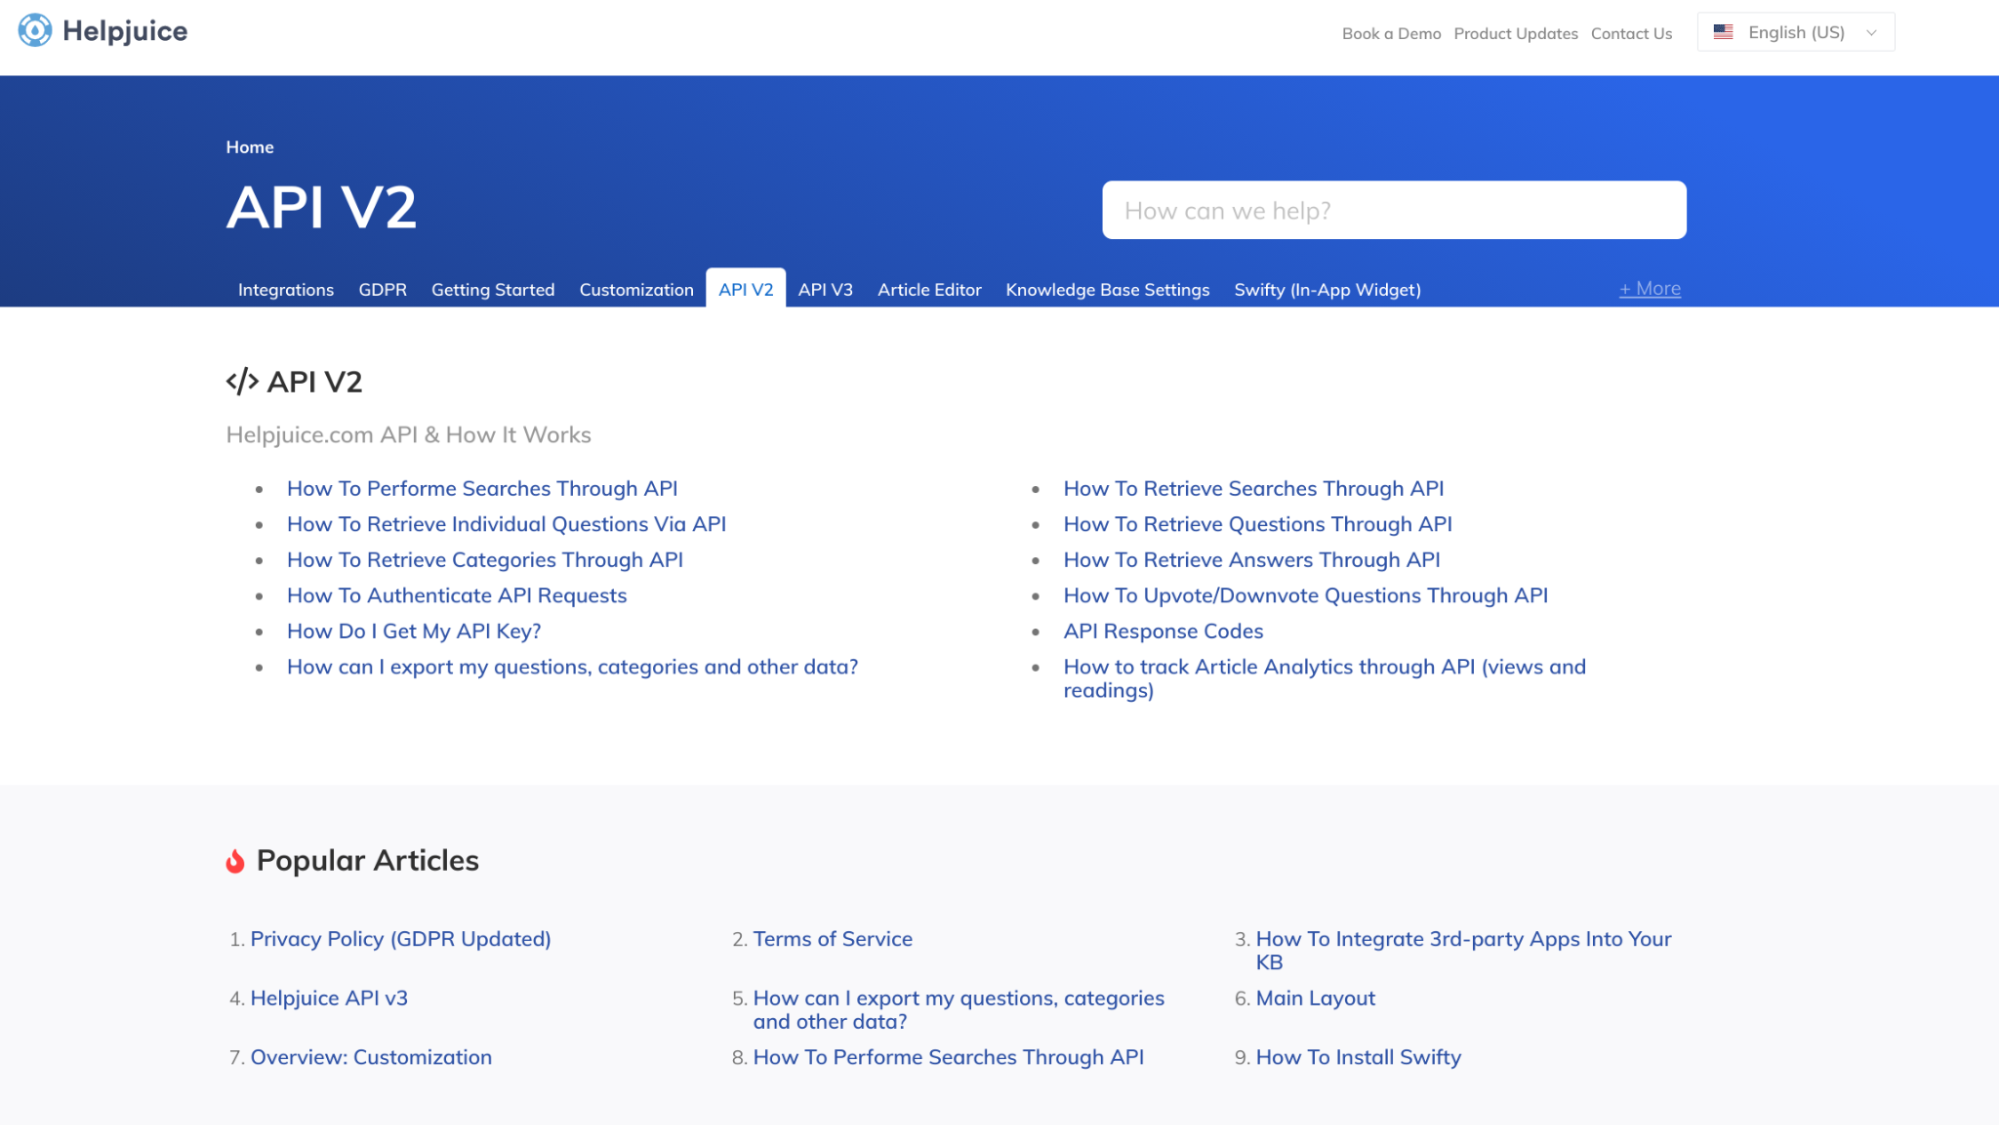Image resolution: width=1999 pixels, height=1126 pixels.
Task: Open How To Authenticate API Requests
Action: 457,596
